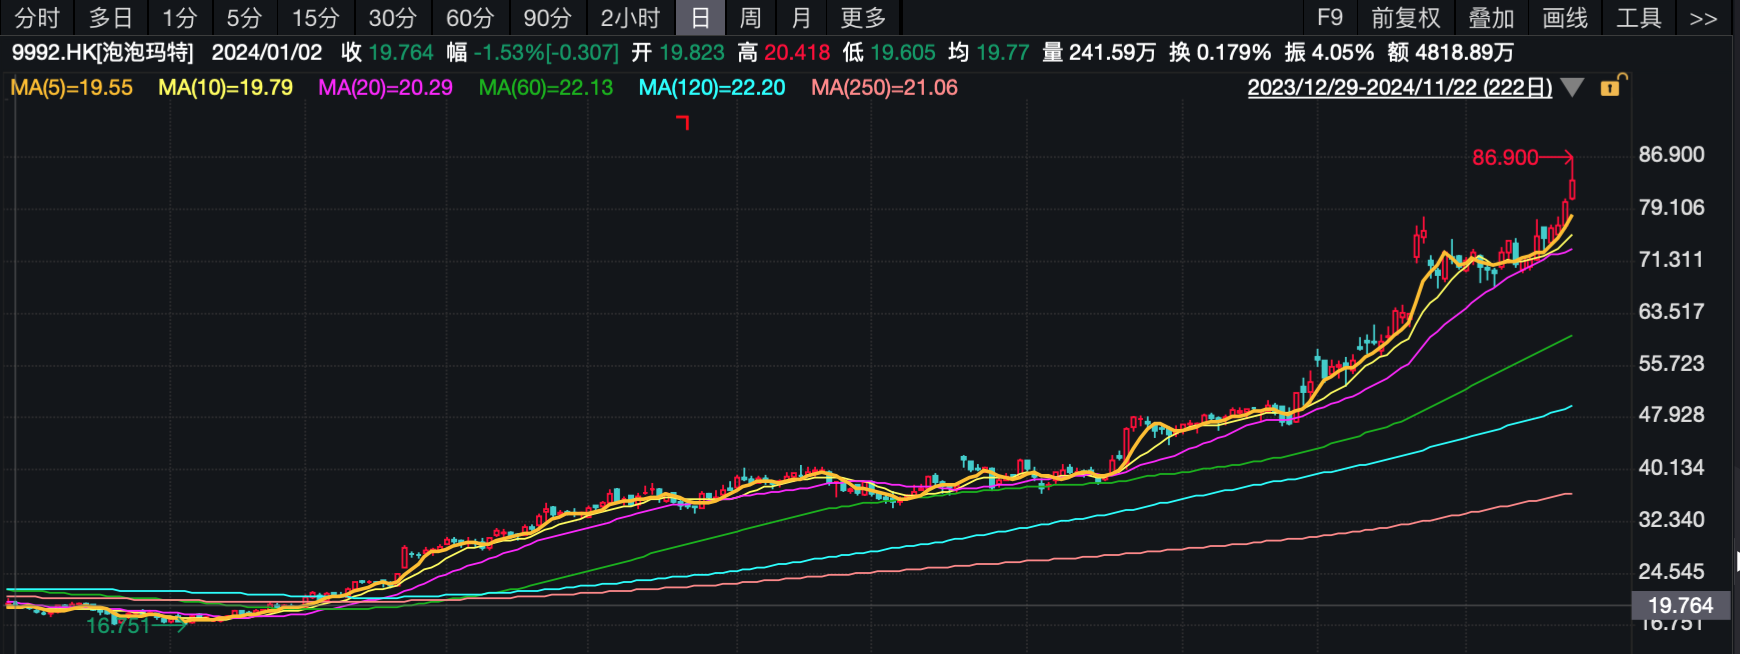This screenshot has height=654, width=1740.
Task: Click the green MA(60) indicator label
Action: [x=546, y=88]
